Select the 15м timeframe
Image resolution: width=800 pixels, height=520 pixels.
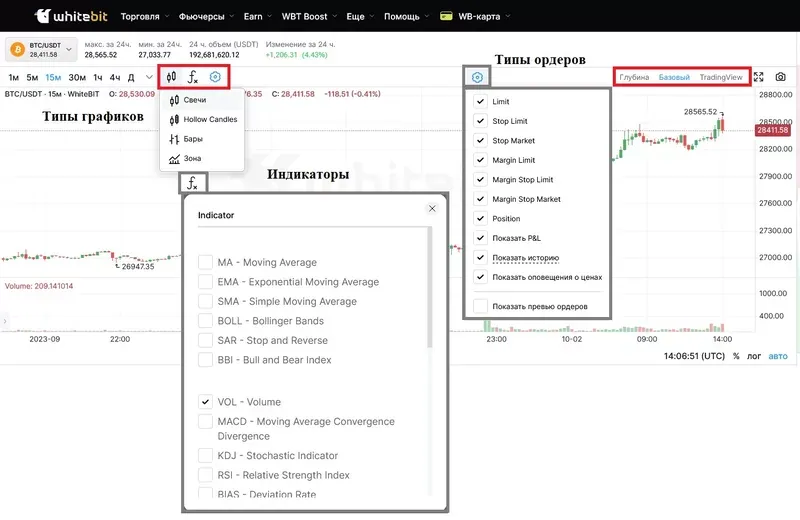(53, 78)
